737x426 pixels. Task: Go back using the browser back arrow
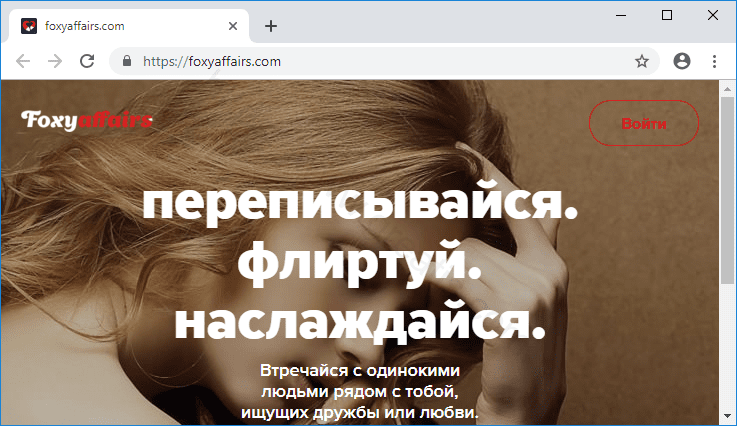click(x=23, y=61)
